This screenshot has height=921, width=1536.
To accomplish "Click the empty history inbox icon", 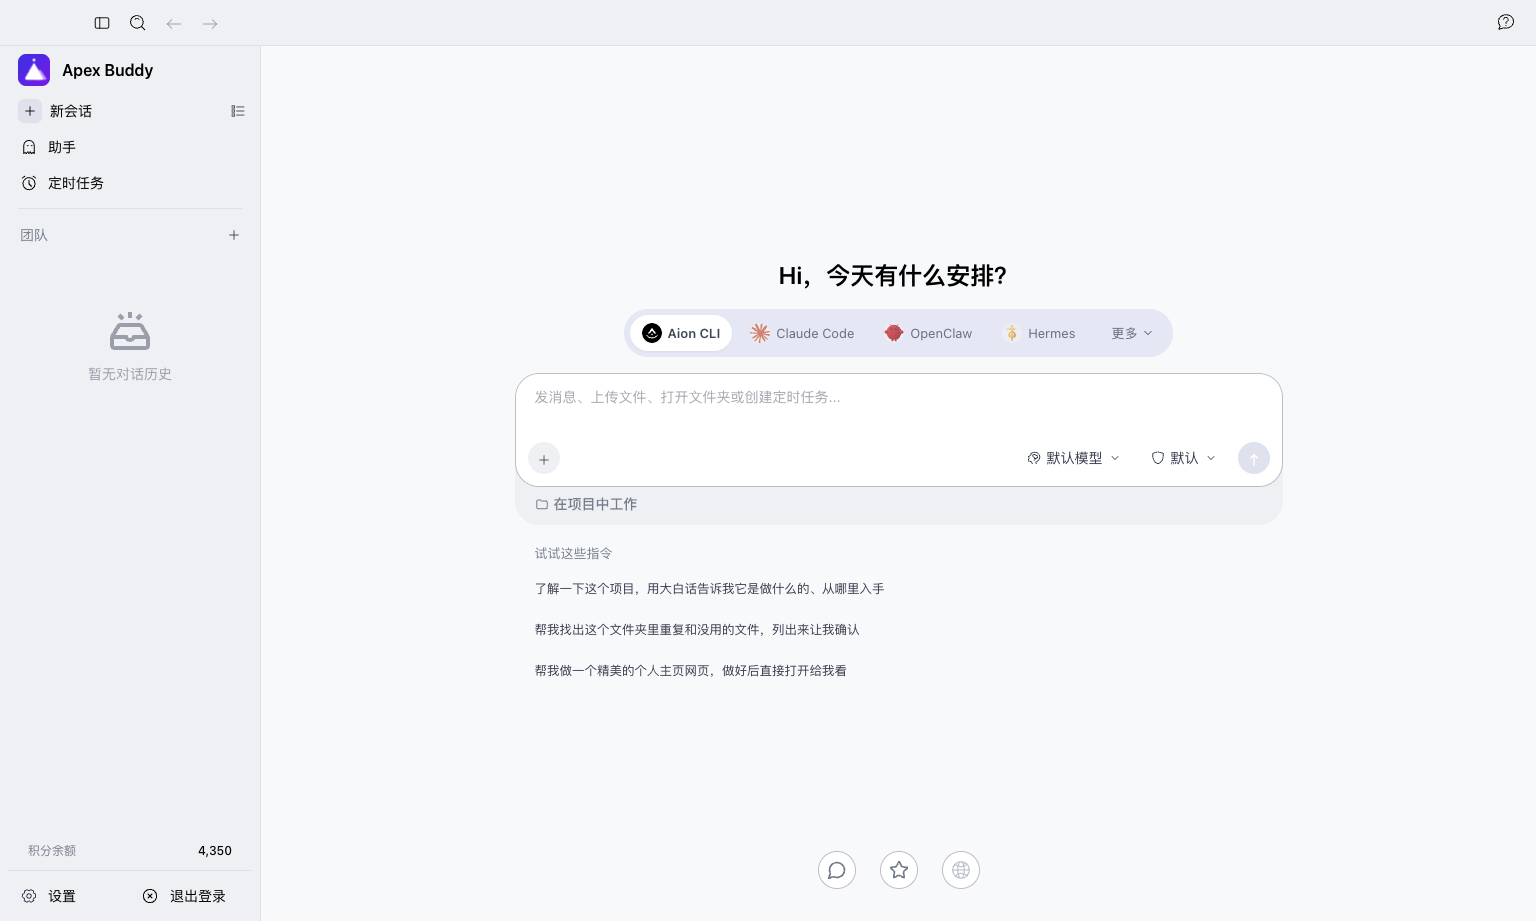I will click(x=130, y=331).
